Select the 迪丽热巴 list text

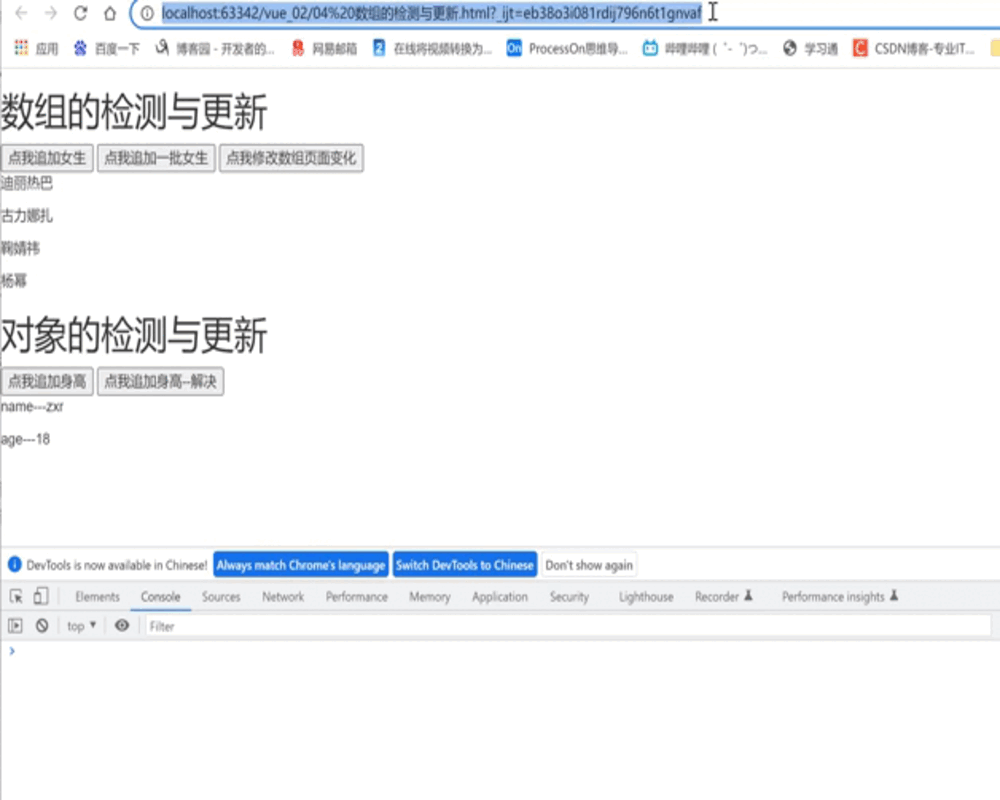pyautogui.click(x=27, y=184)
